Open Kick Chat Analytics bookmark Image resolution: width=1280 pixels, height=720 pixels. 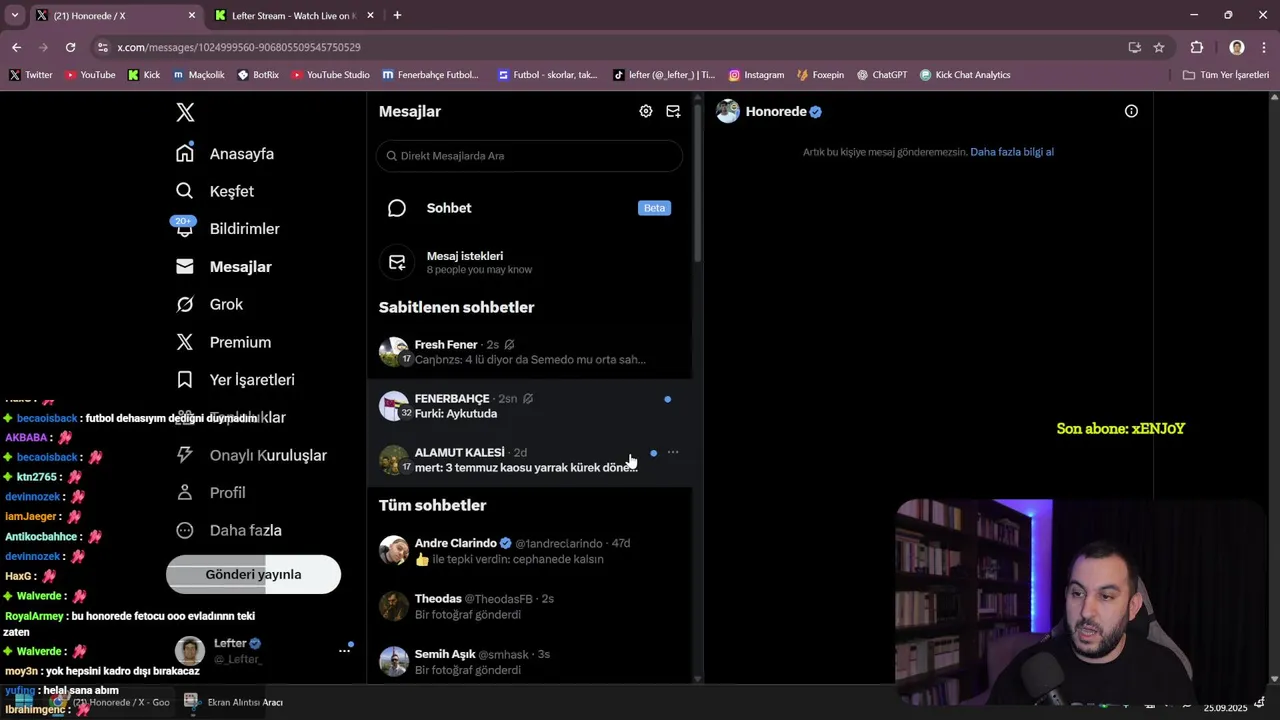(965, 75)
